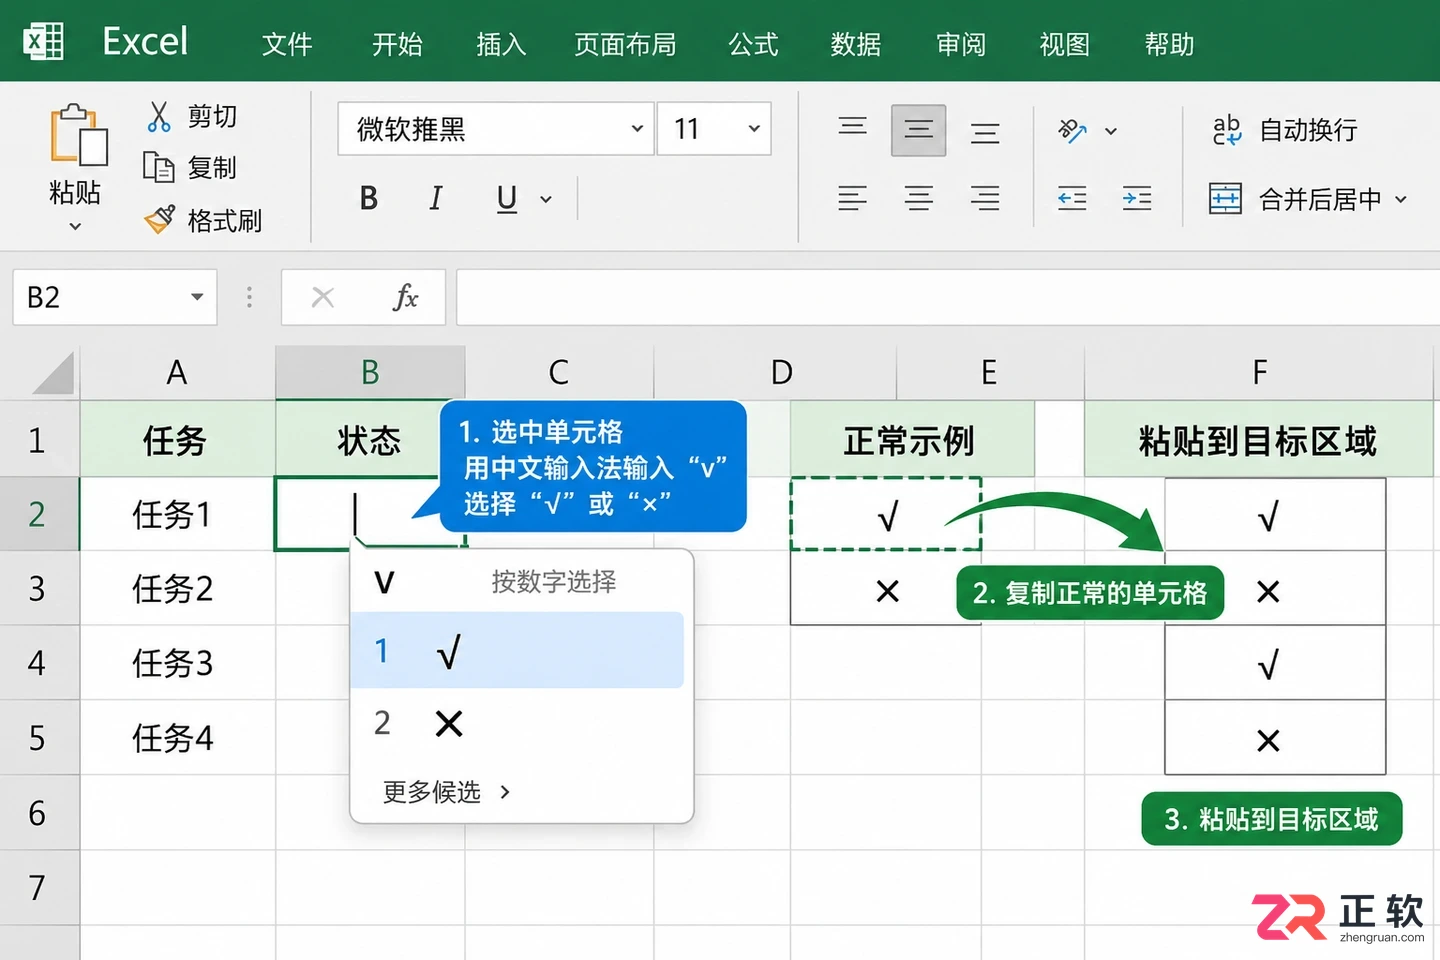This screenshot has height=960, width=1440.
Task: Click the Copy icon
Action: [159, 167]
